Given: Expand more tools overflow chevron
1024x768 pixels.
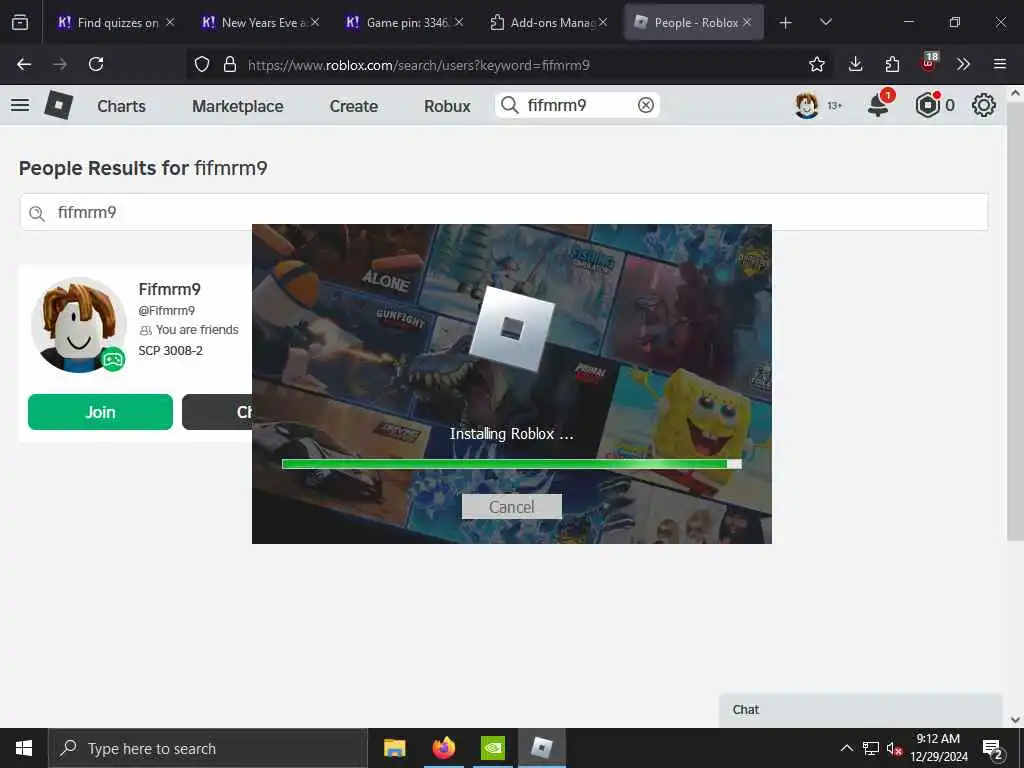Looking at the screenshot, I should click(x=963, y=64).
